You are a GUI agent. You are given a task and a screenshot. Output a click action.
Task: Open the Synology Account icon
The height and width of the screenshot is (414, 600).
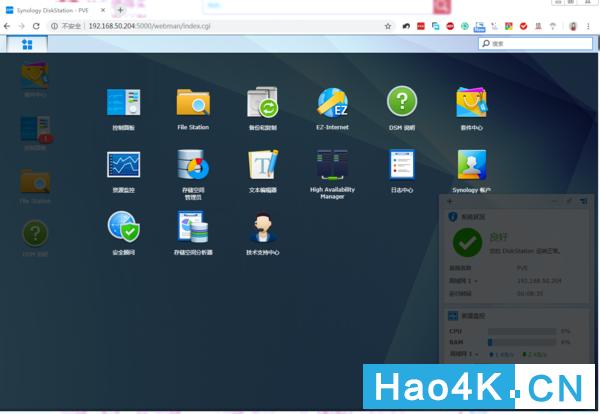(471, 165)
